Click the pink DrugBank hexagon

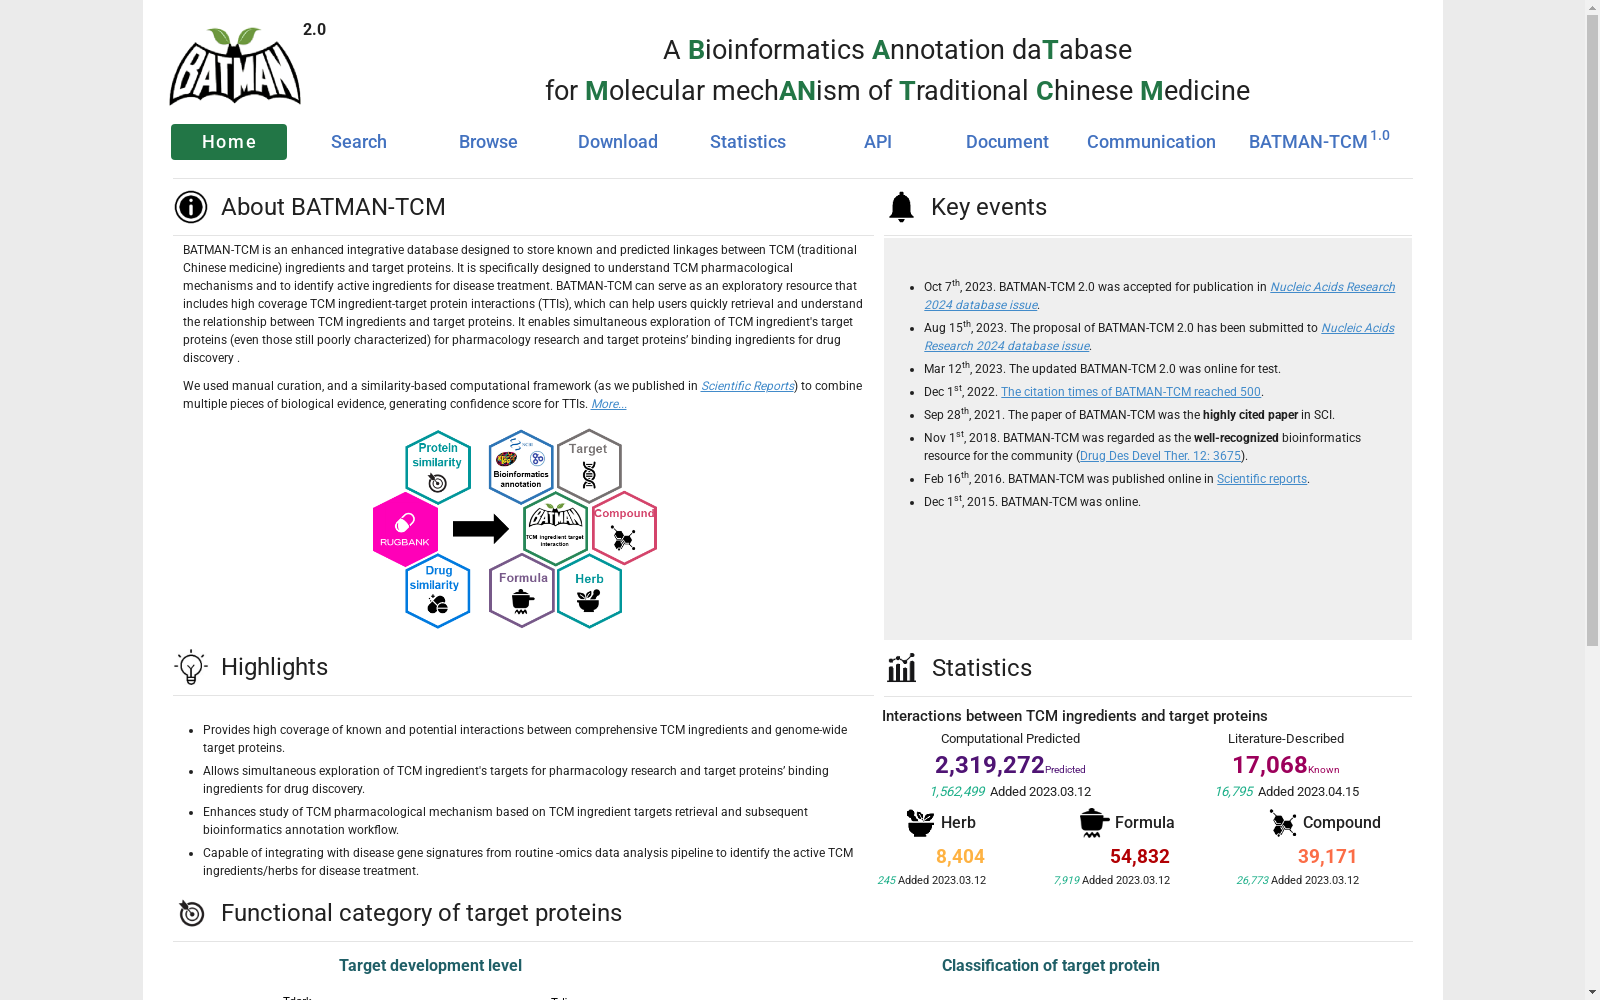click(405, 529)
